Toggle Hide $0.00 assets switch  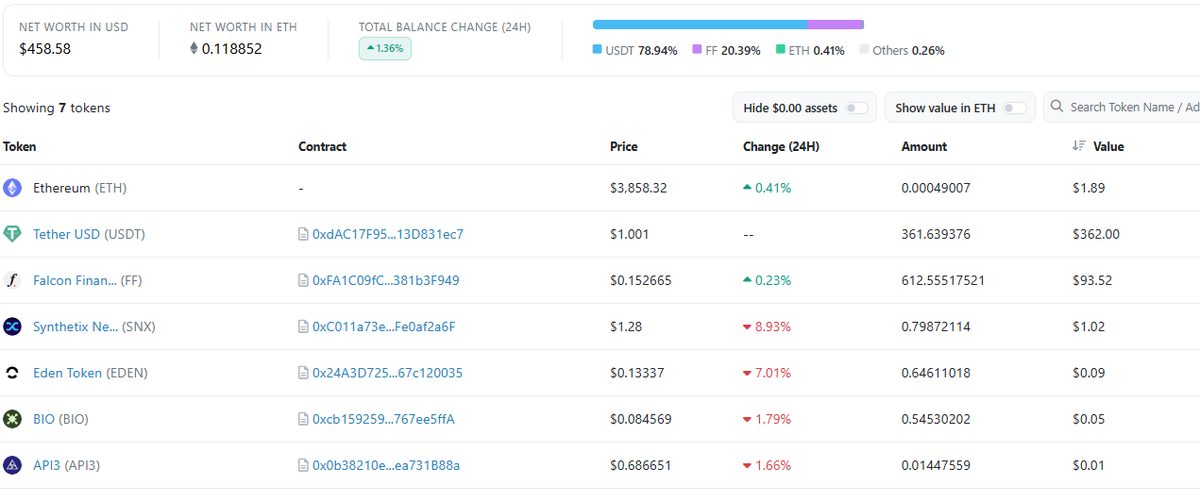pos(856,108)
